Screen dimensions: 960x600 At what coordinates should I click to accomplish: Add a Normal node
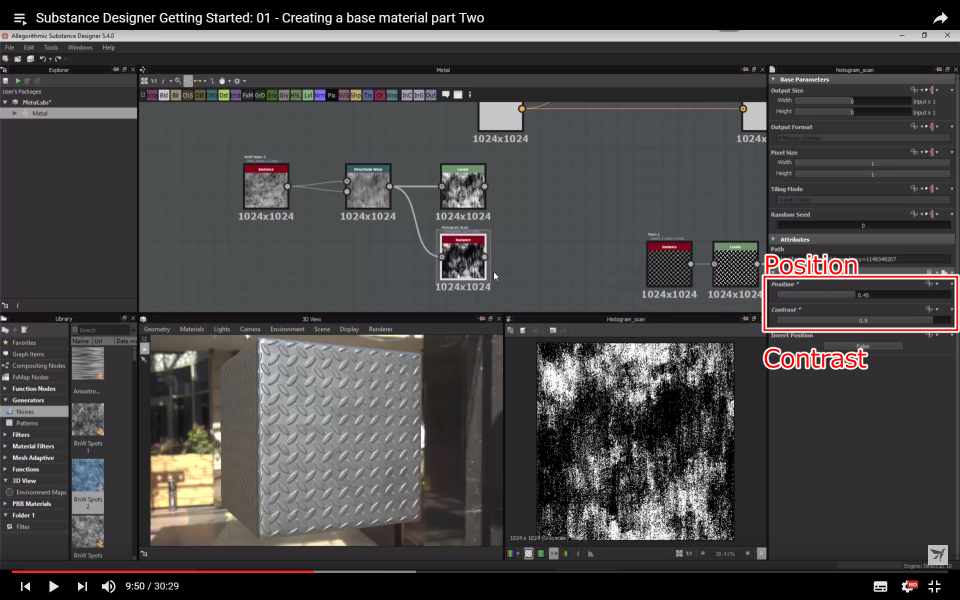320,95
